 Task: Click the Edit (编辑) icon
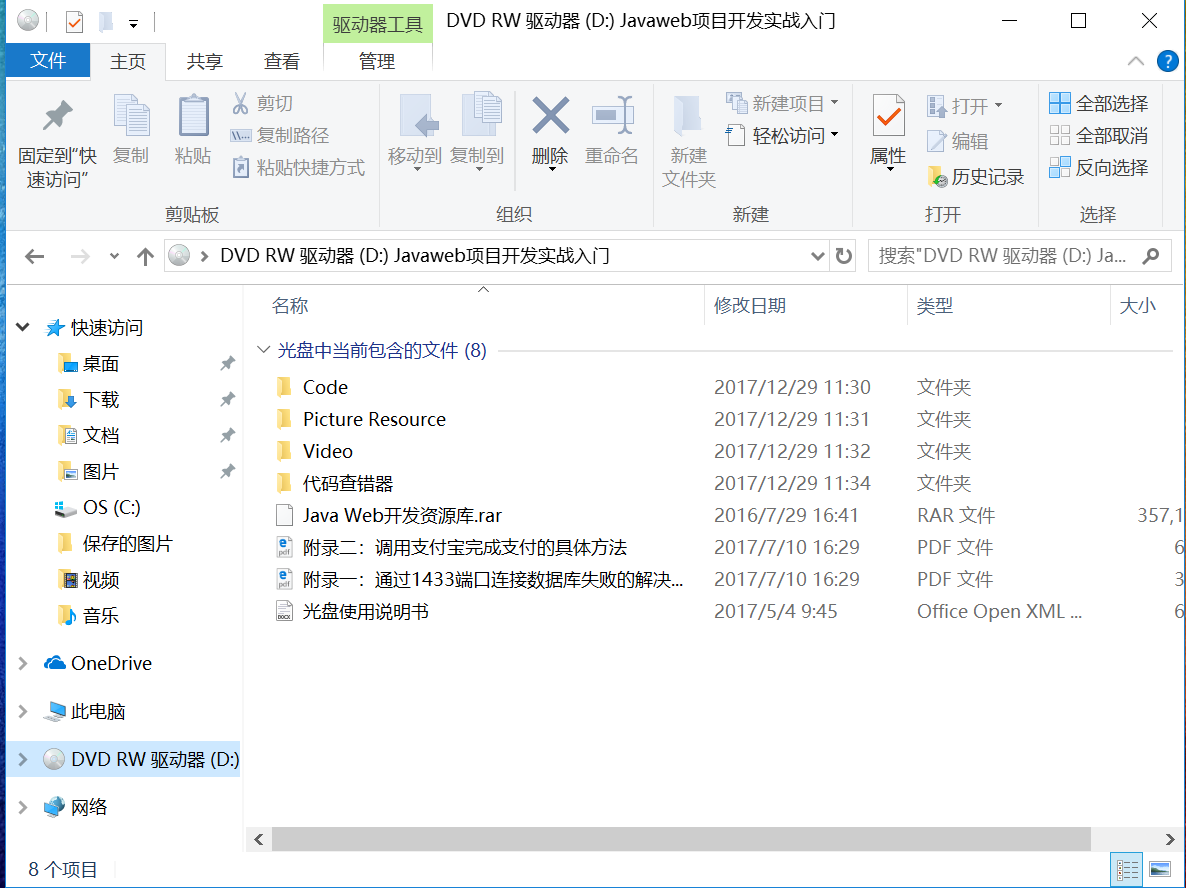(936, 141)
